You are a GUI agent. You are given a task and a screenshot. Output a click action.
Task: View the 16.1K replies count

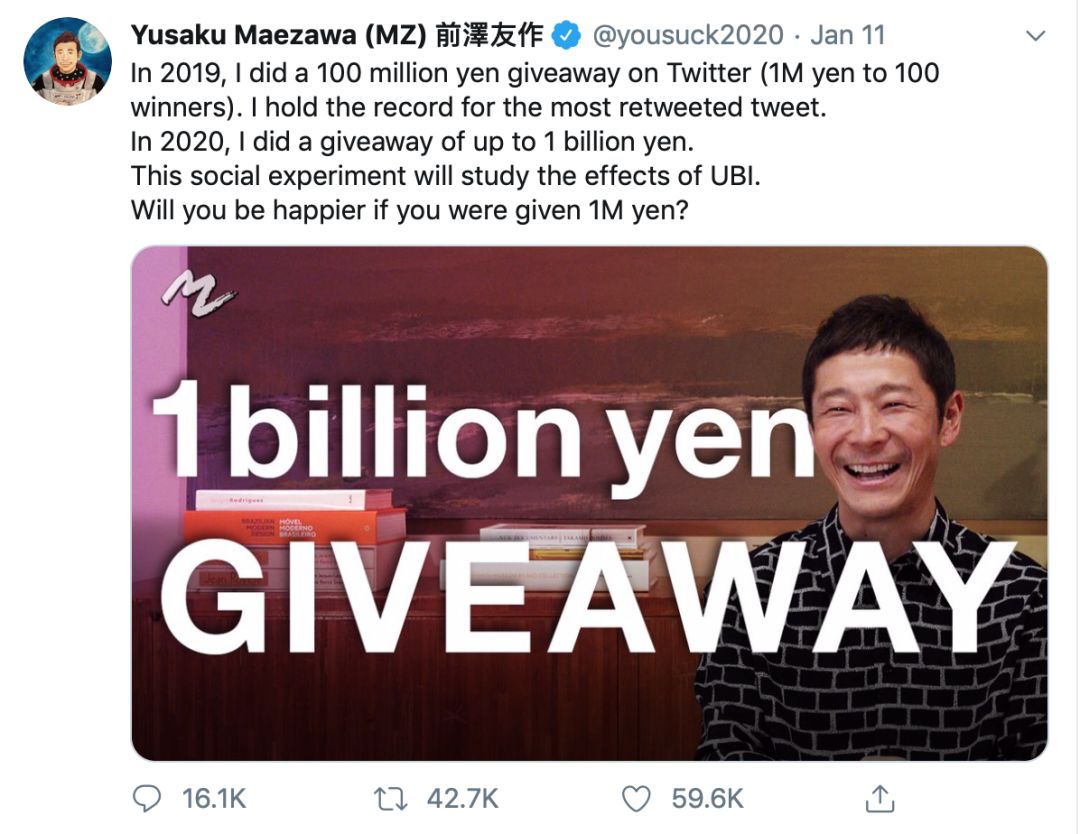pyautogui.click(x=214, y=799)
